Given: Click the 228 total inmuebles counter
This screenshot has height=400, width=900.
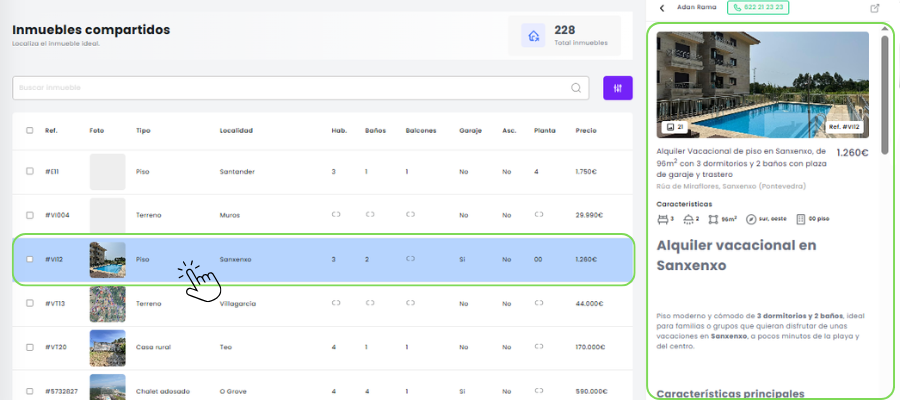Looking at the screenshot, I should pyautogui.click(x=580, y=36).
